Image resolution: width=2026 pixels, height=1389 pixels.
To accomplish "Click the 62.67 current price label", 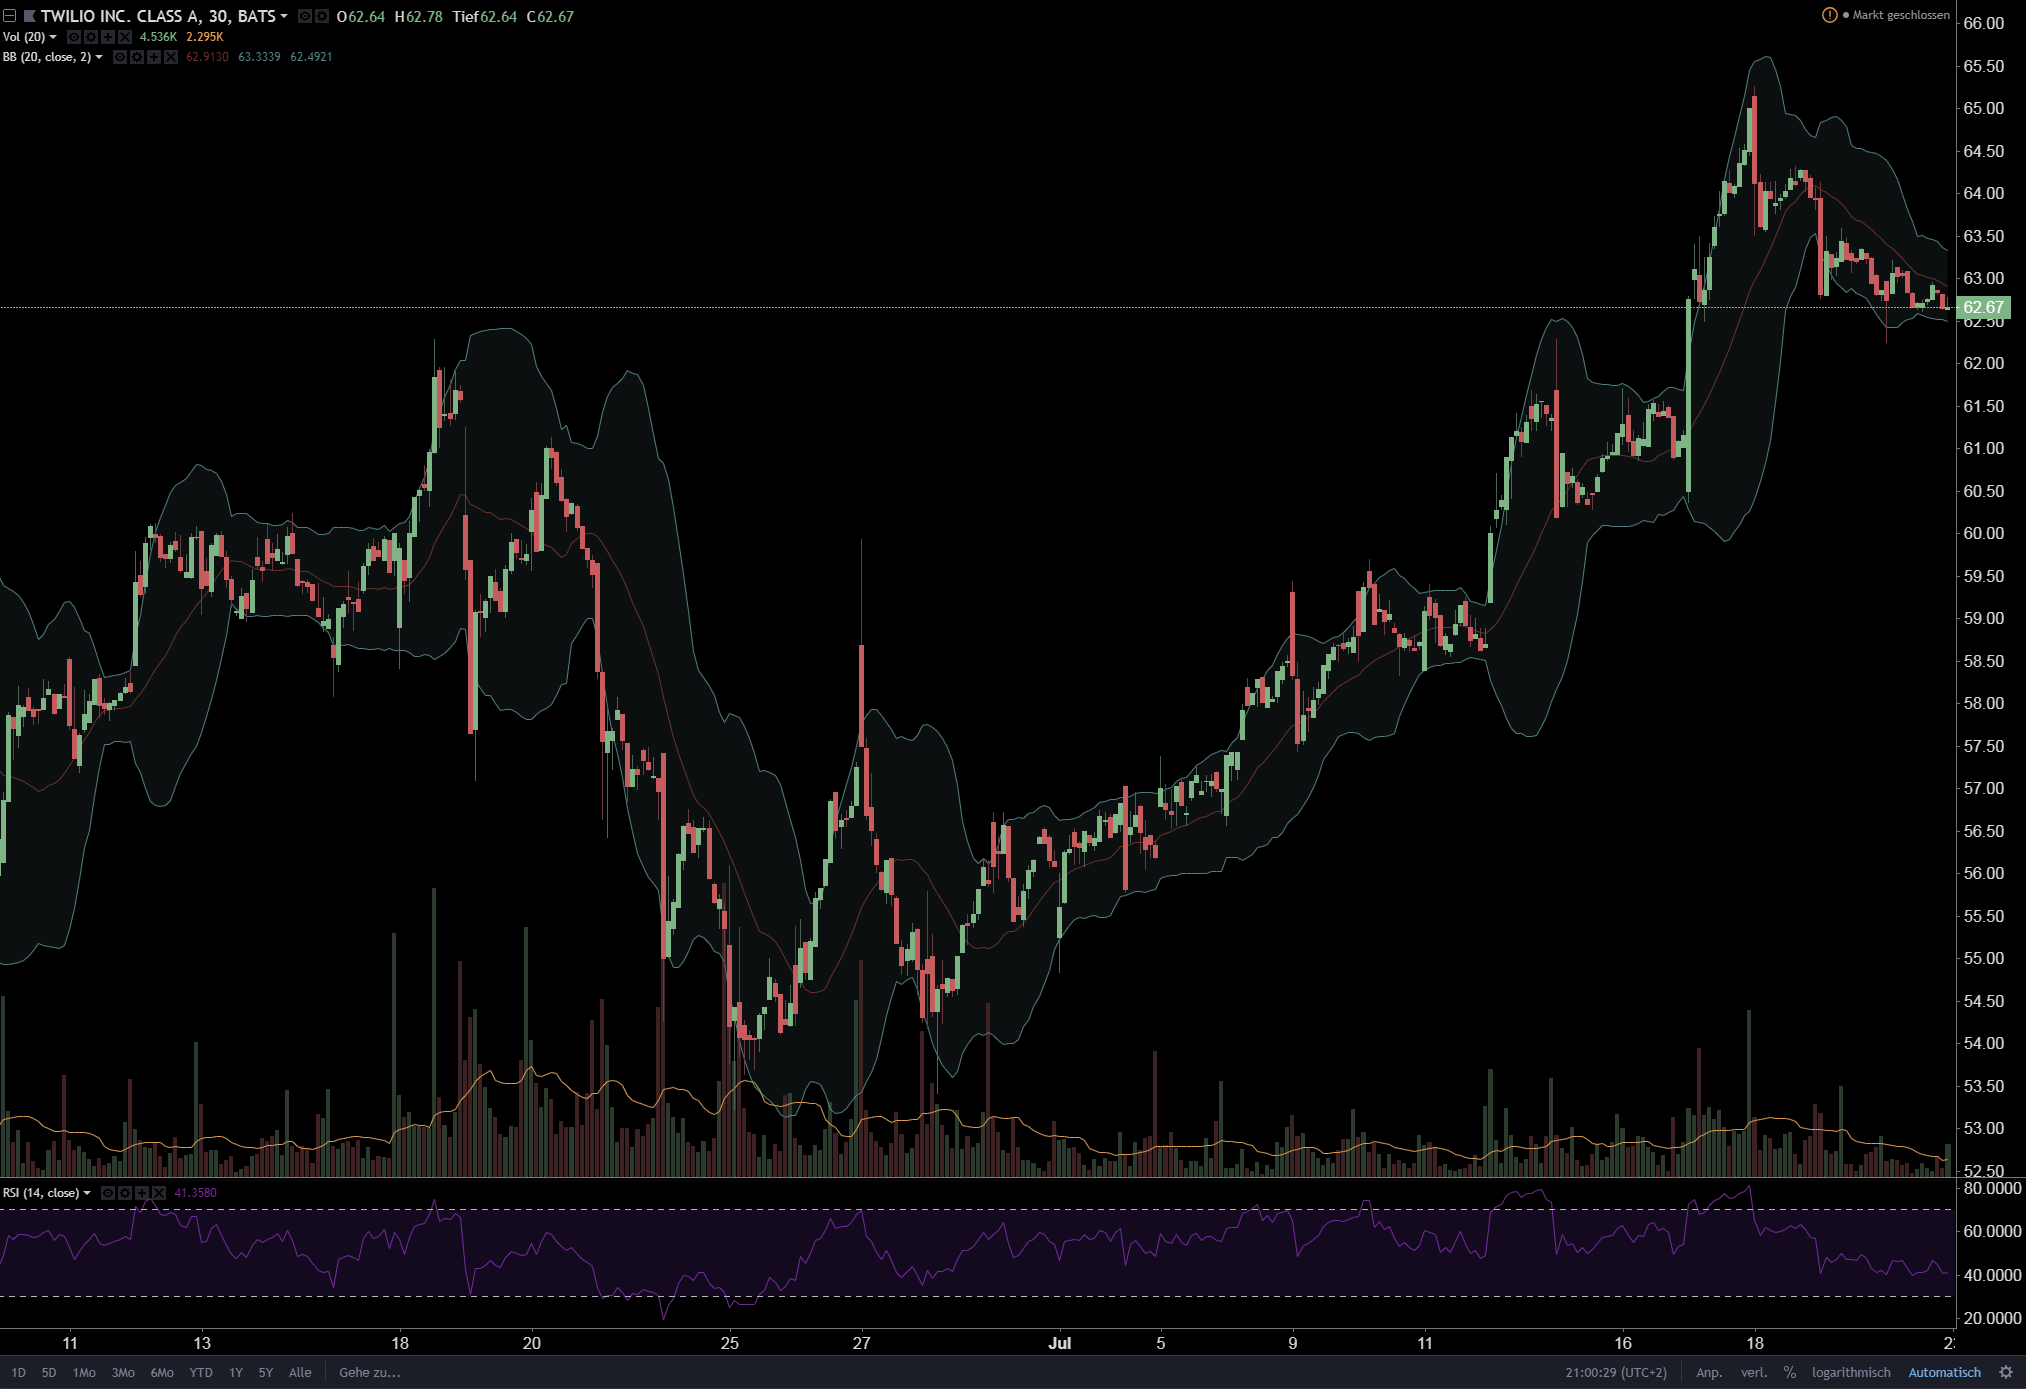I will 1984,307.
